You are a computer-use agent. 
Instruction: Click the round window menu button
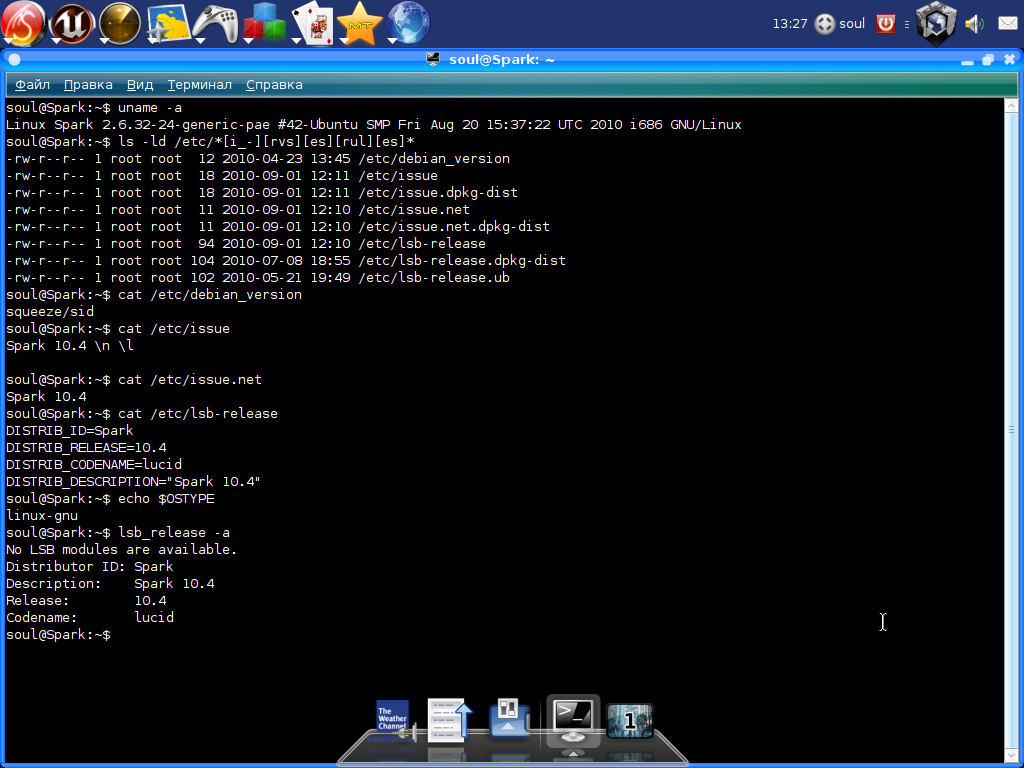click(14, 59)
